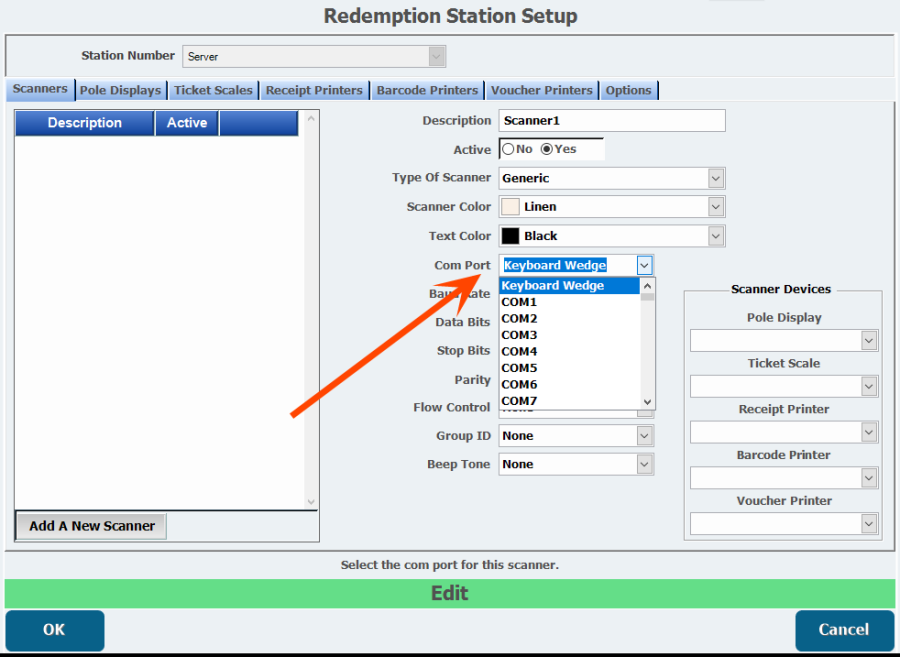The height and width of the screenshot is (657, 900).
Task: Select the No radio button for Active
Action: pyautogui.click(x=508, y=149)
